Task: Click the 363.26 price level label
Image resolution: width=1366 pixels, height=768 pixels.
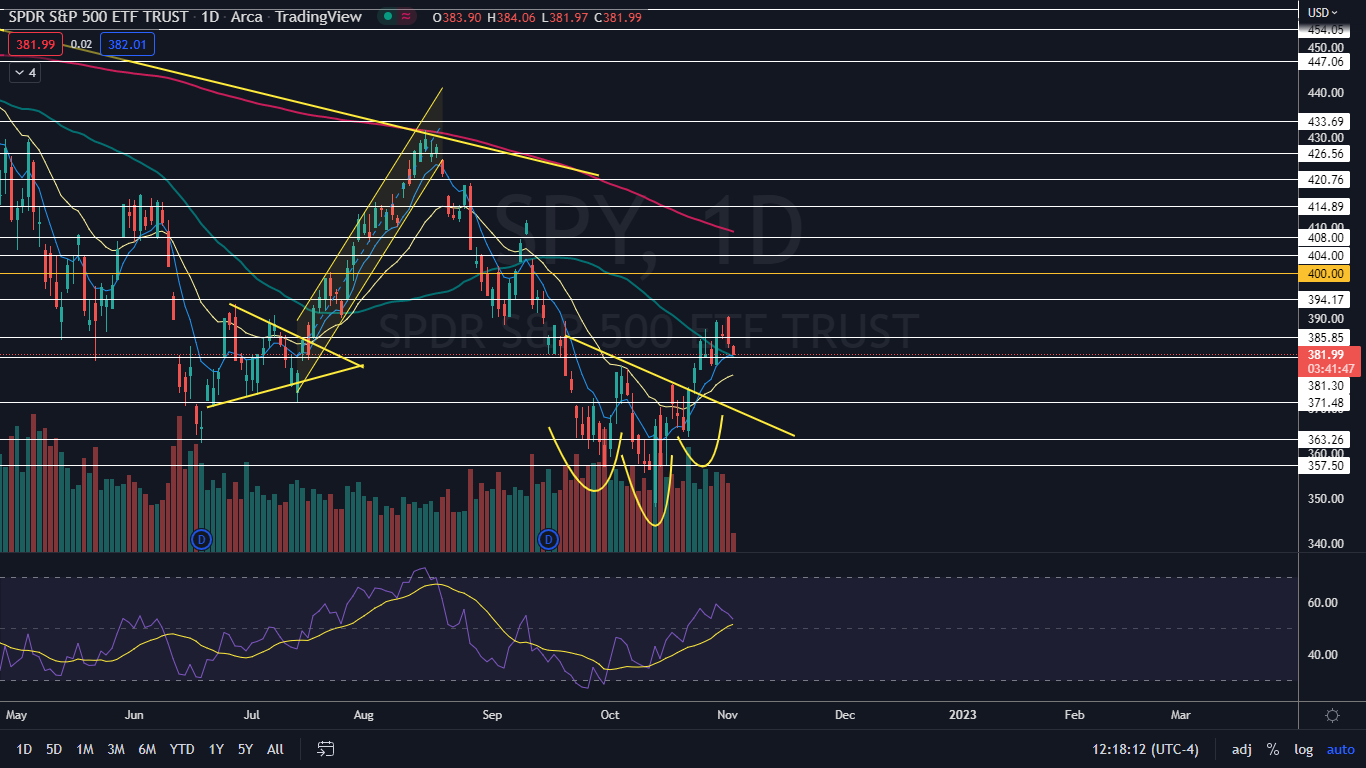Action: (x=1325, y=440)
